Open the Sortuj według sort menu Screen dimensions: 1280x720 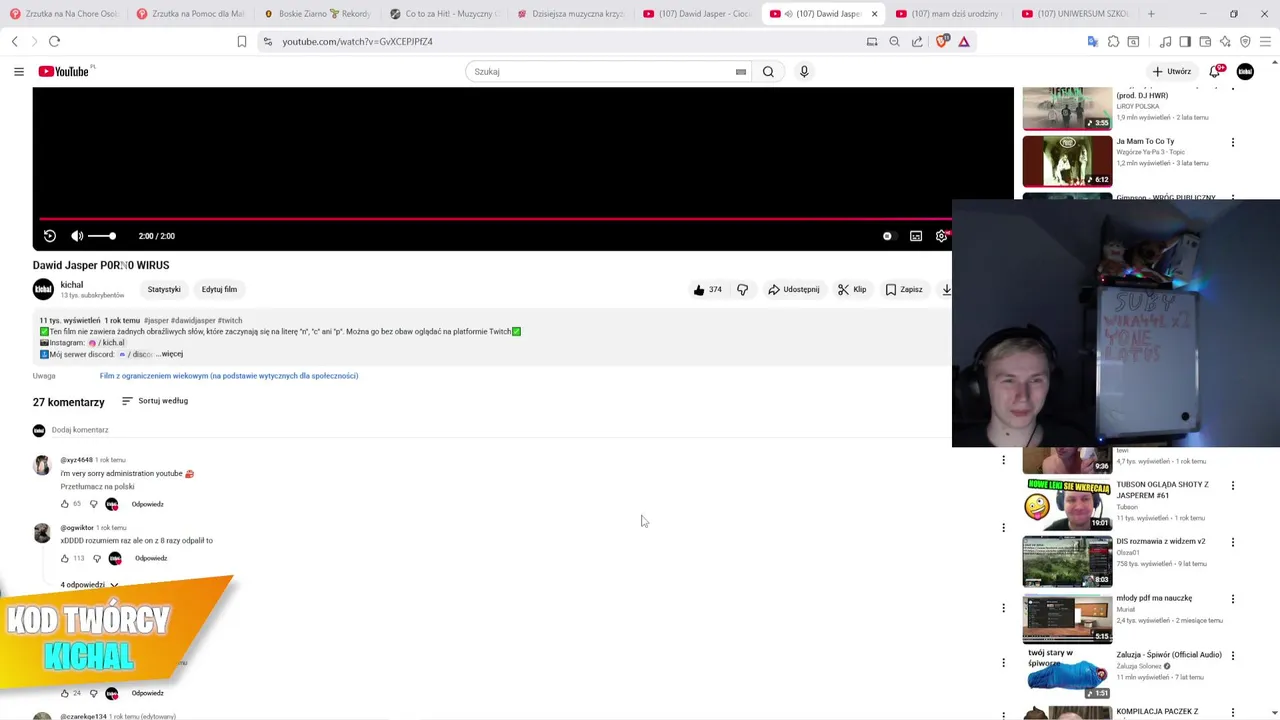[x=155, y=401]
